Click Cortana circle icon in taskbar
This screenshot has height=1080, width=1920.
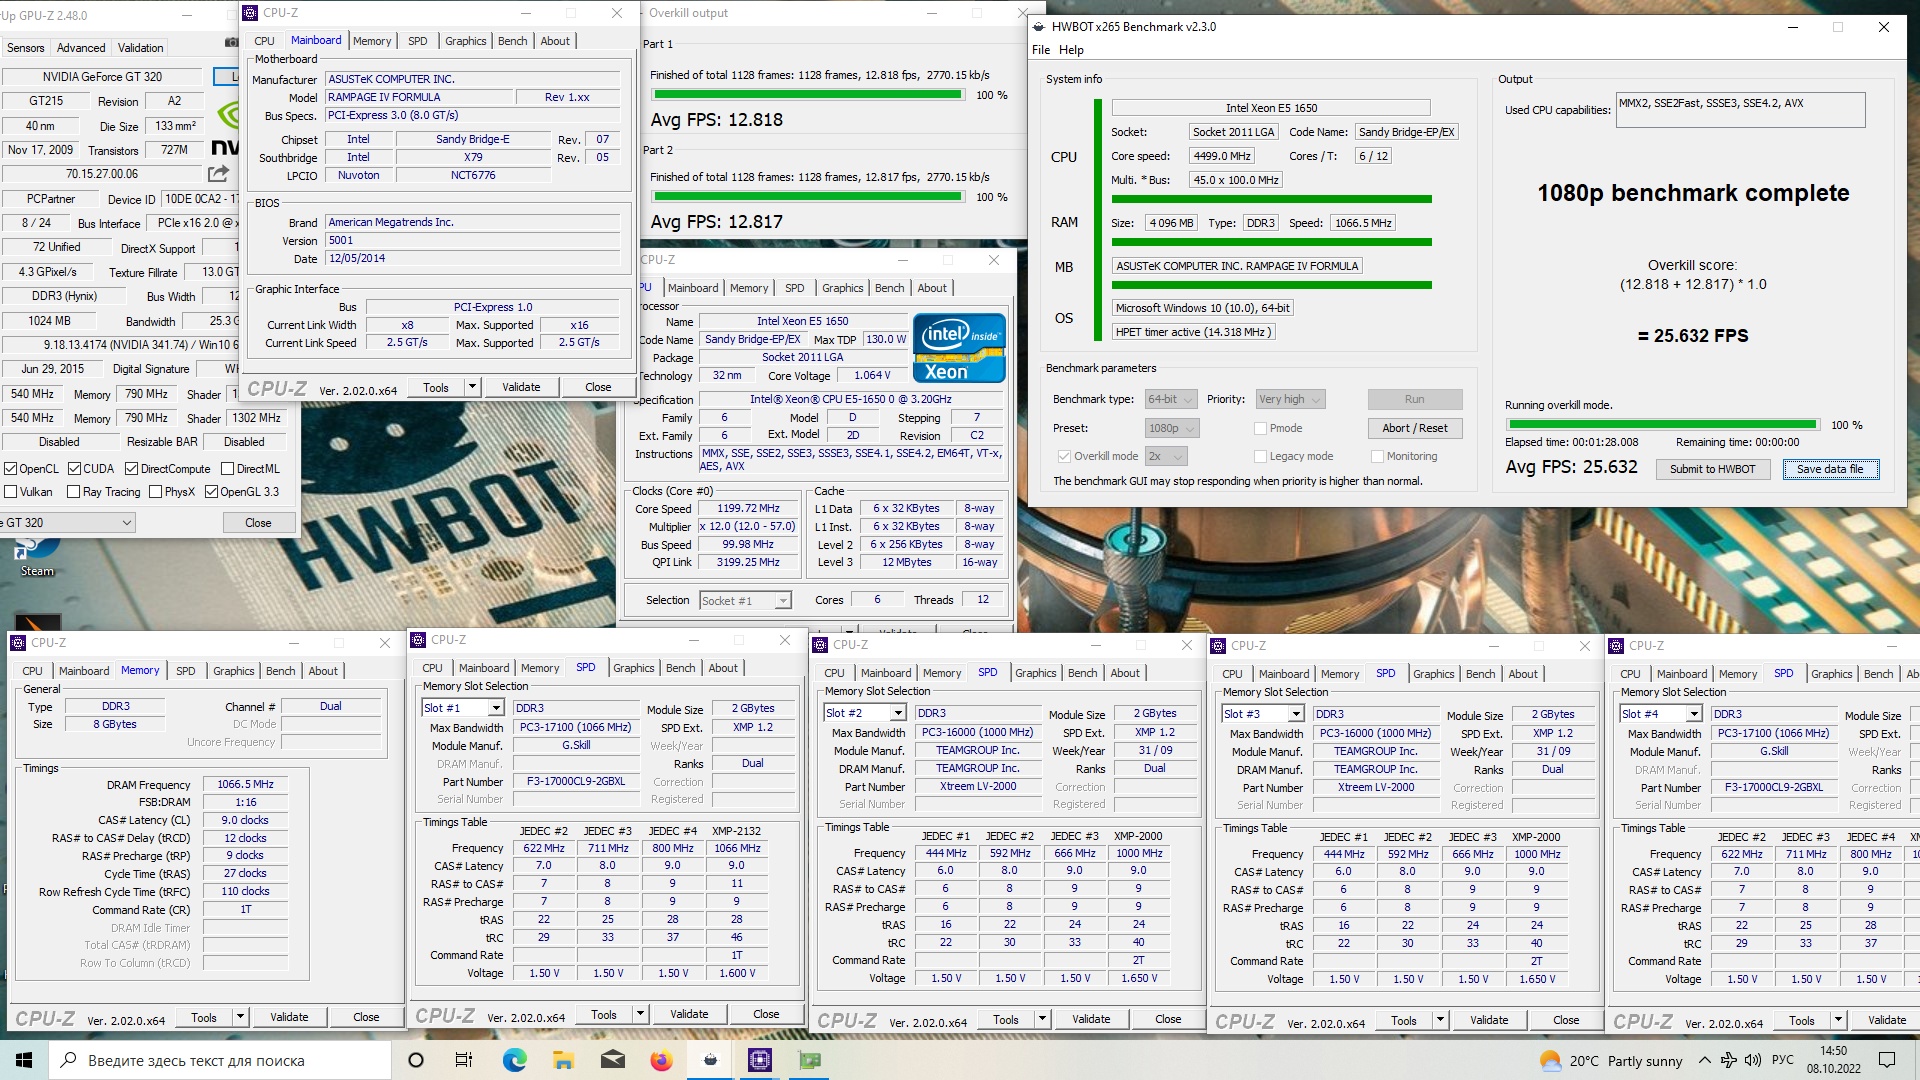point(416,1060)
